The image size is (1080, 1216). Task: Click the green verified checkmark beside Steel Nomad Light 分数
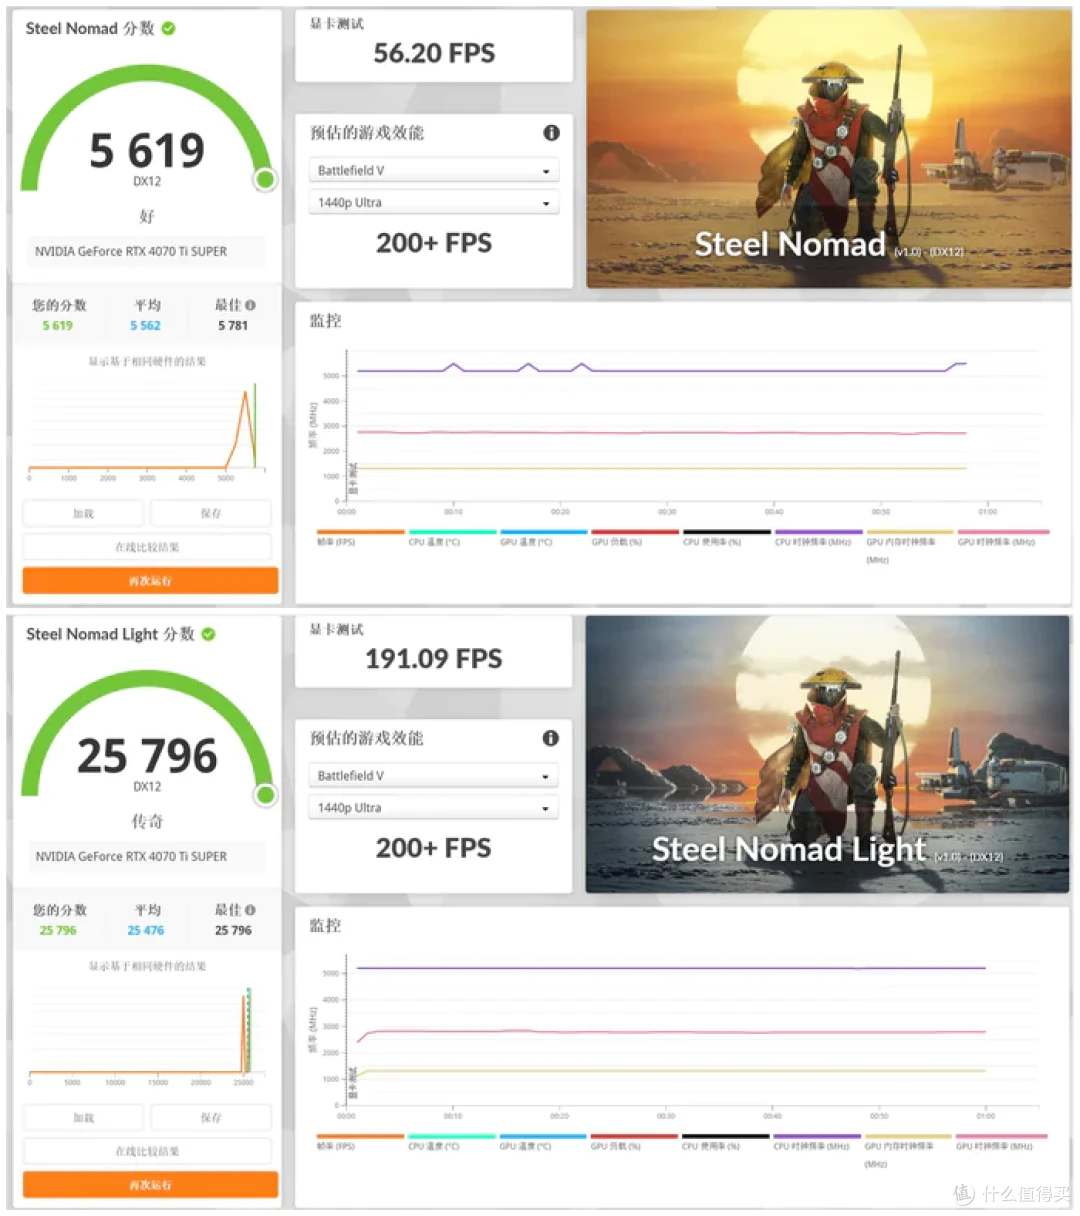tap(208, 634)
